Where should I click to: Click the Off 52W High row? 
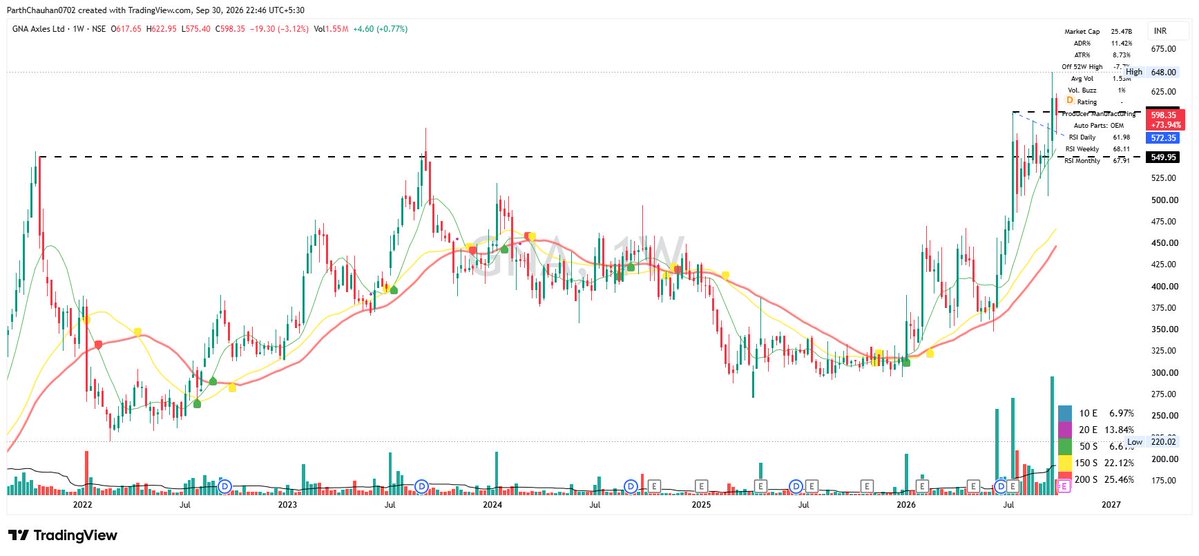(x=1098, y=67)
